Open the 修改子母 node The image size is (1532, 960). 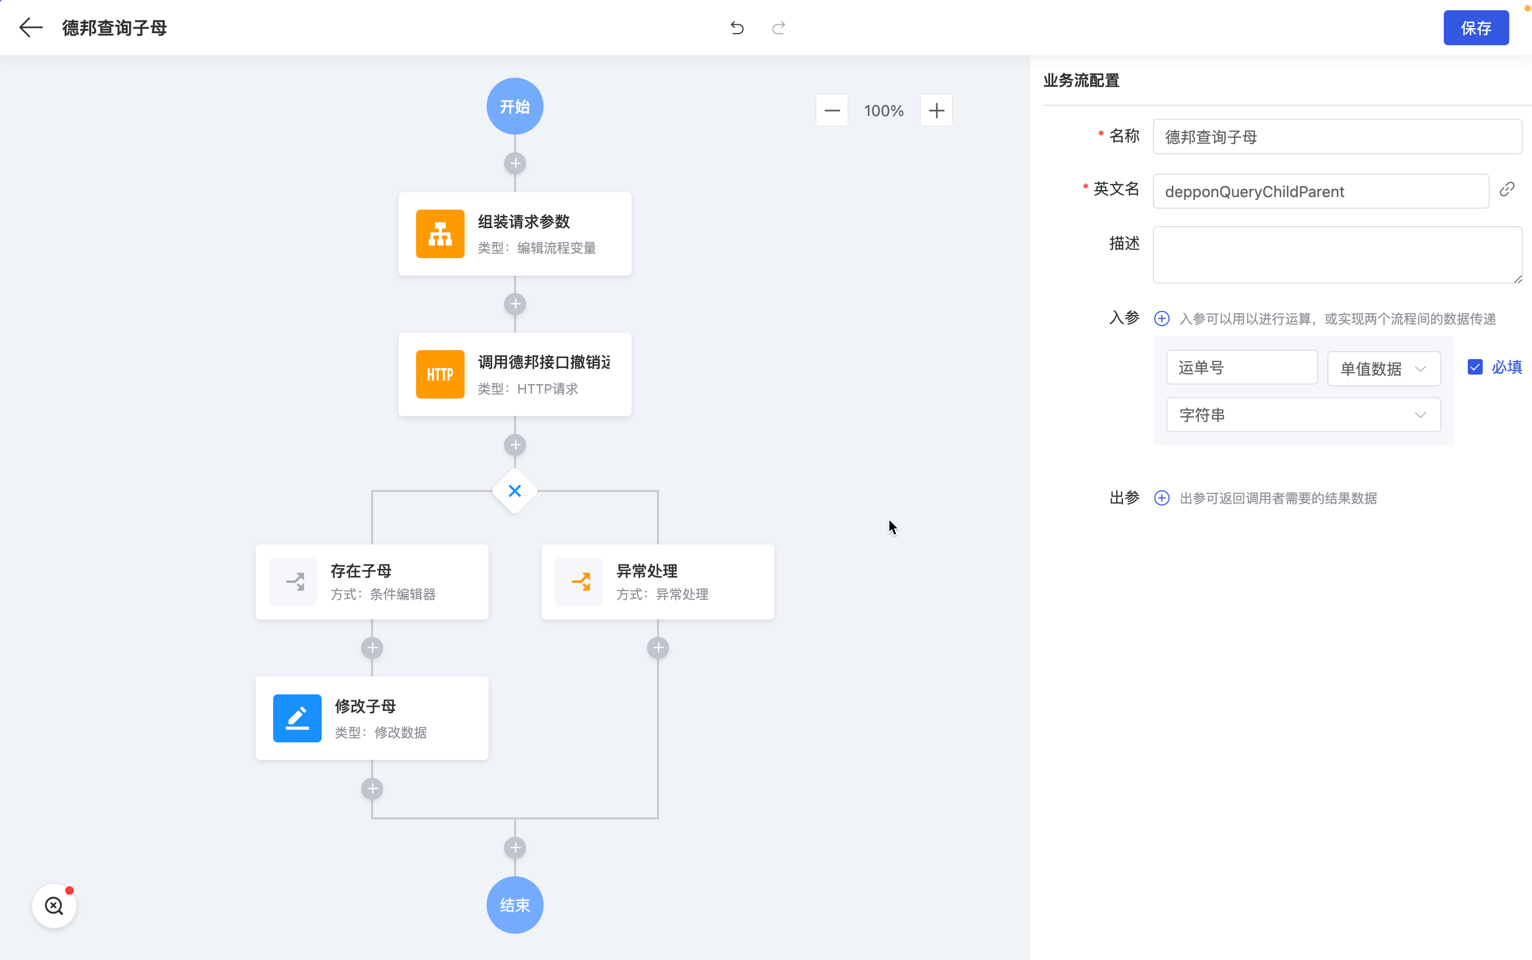[372, 718]
